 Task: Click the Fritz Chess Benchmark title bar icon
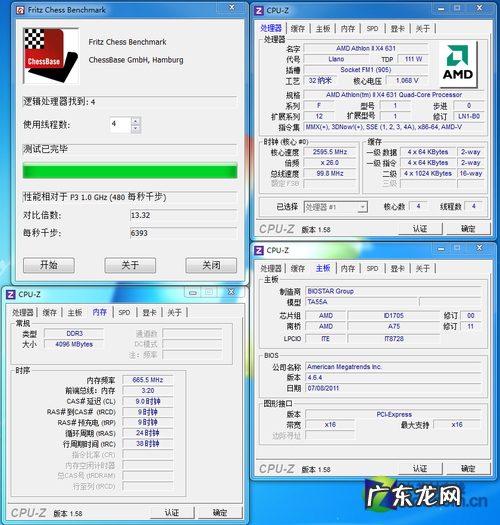tap(20, 10)
